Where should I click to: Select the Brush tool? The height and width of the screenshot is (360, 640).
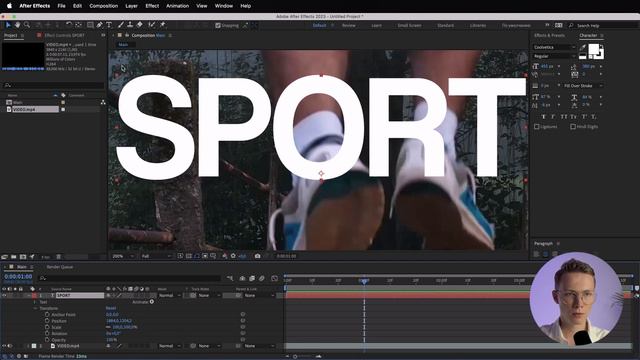click(121, 25)
